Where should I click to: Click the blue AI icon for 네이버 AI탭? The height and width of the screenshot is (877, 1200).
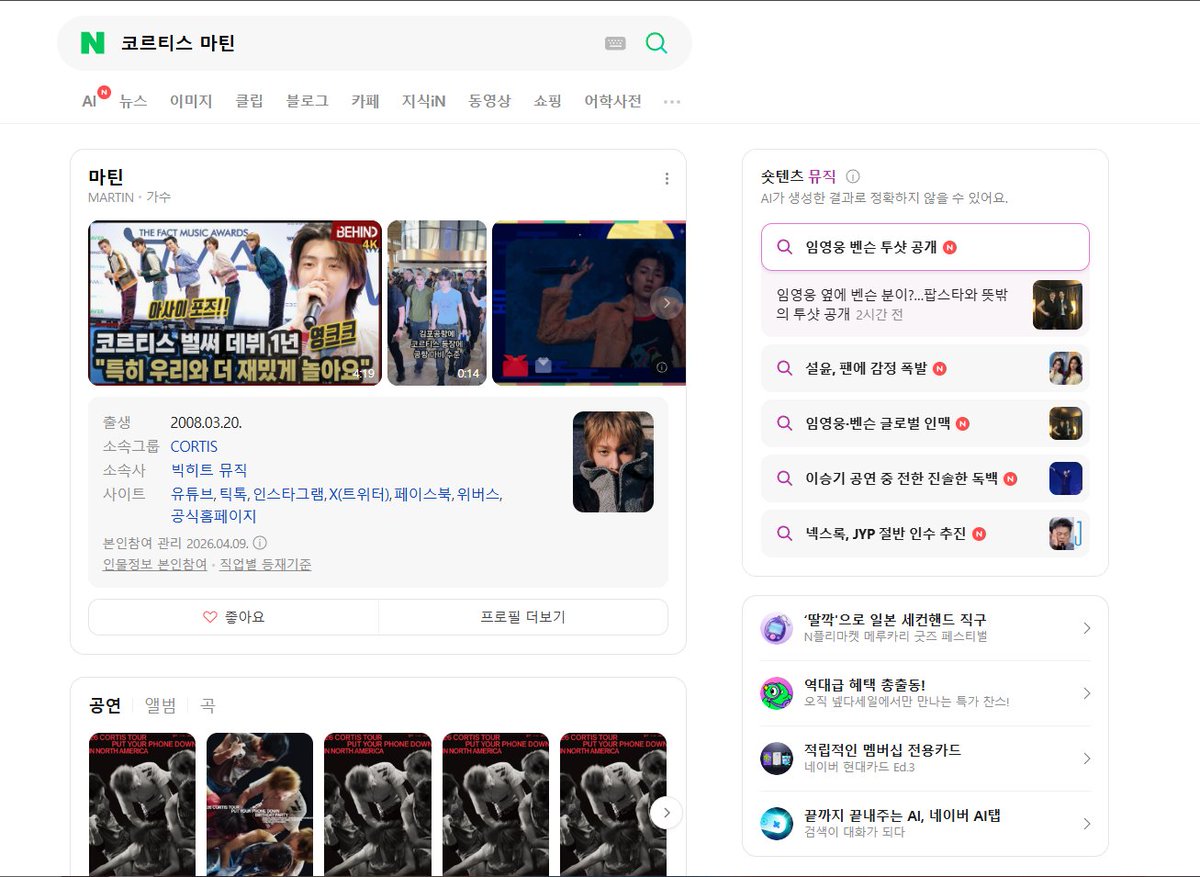pyautogui.click(x=776, y=823)
